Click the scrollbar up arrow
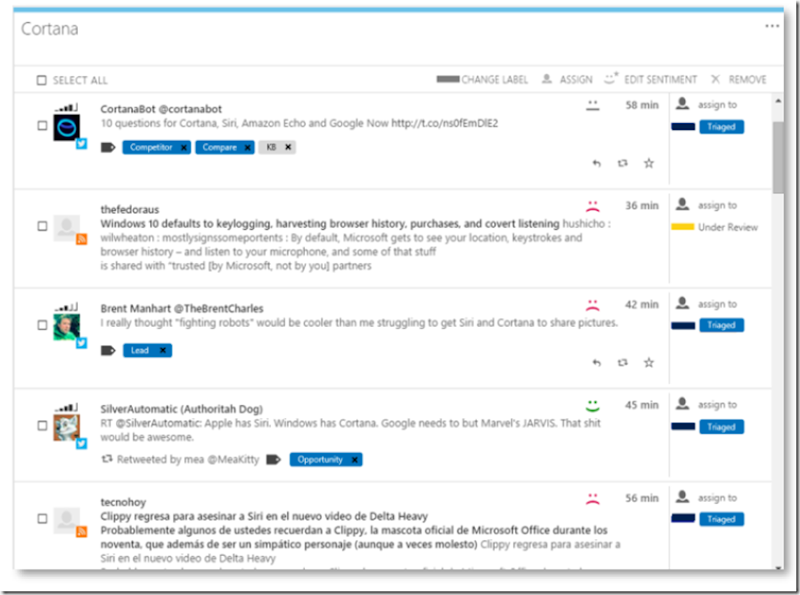The image size is (800, 595). click(778, 101)
